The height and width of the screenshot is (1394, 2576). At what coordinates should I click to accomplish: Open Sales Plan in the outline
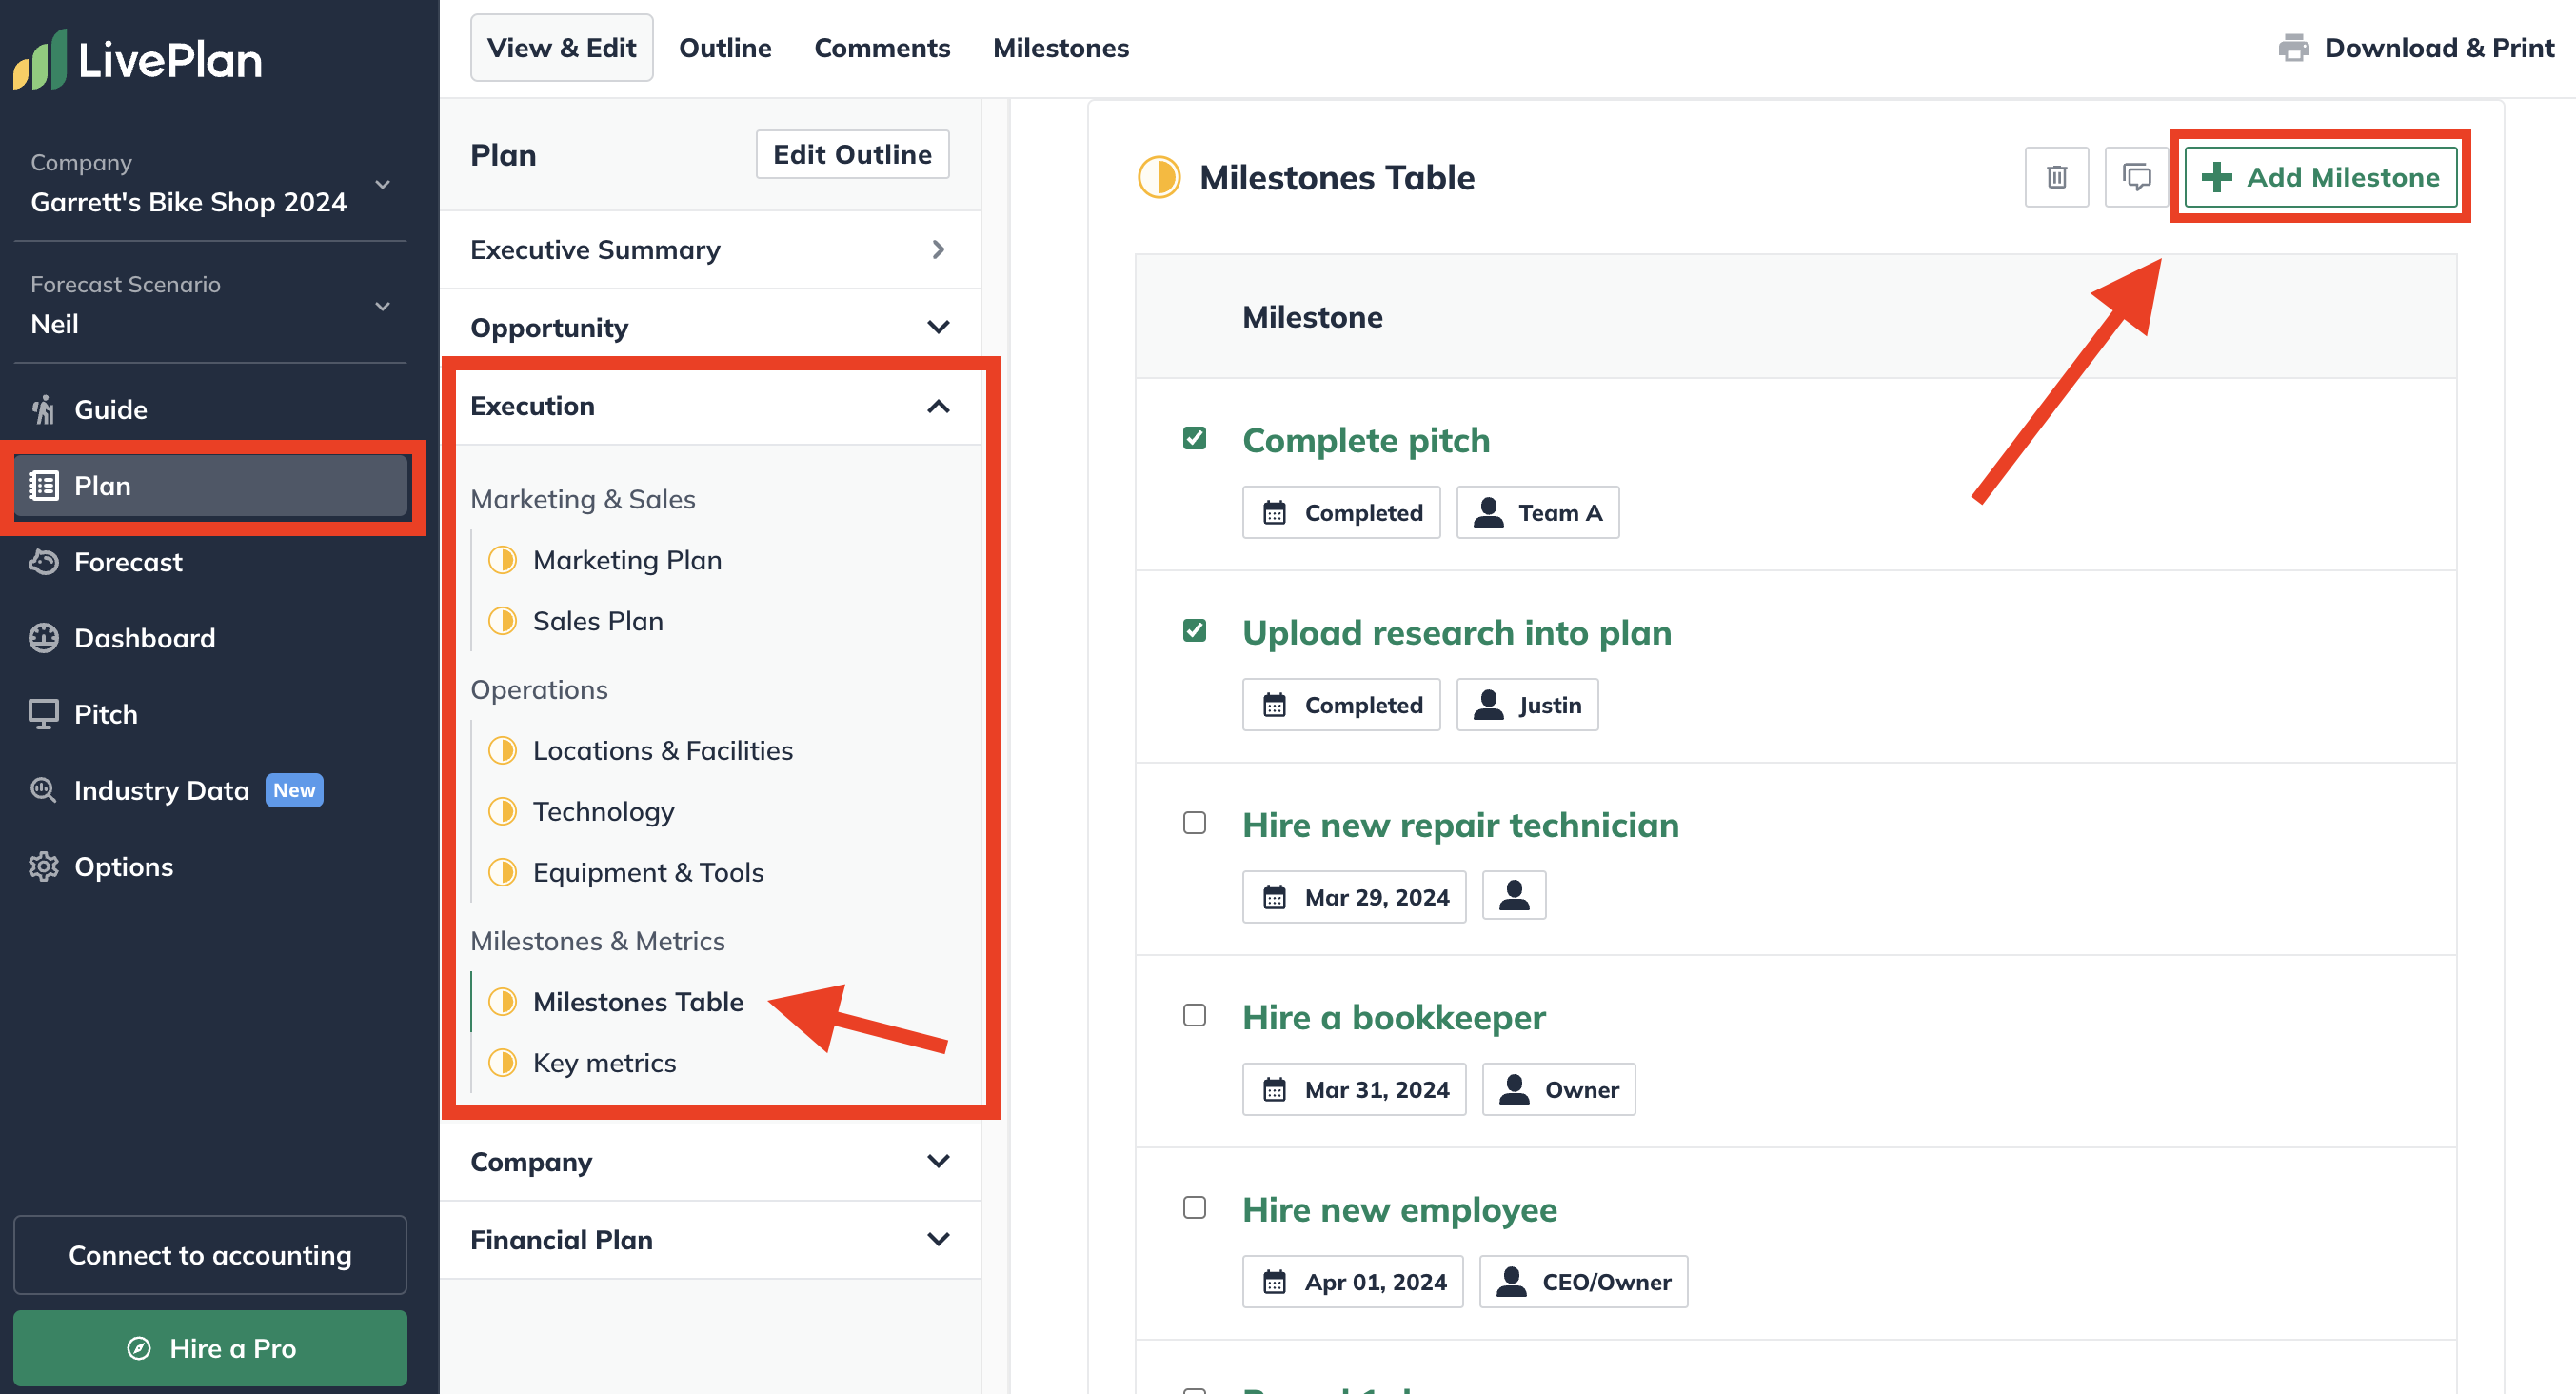(598, 621)
